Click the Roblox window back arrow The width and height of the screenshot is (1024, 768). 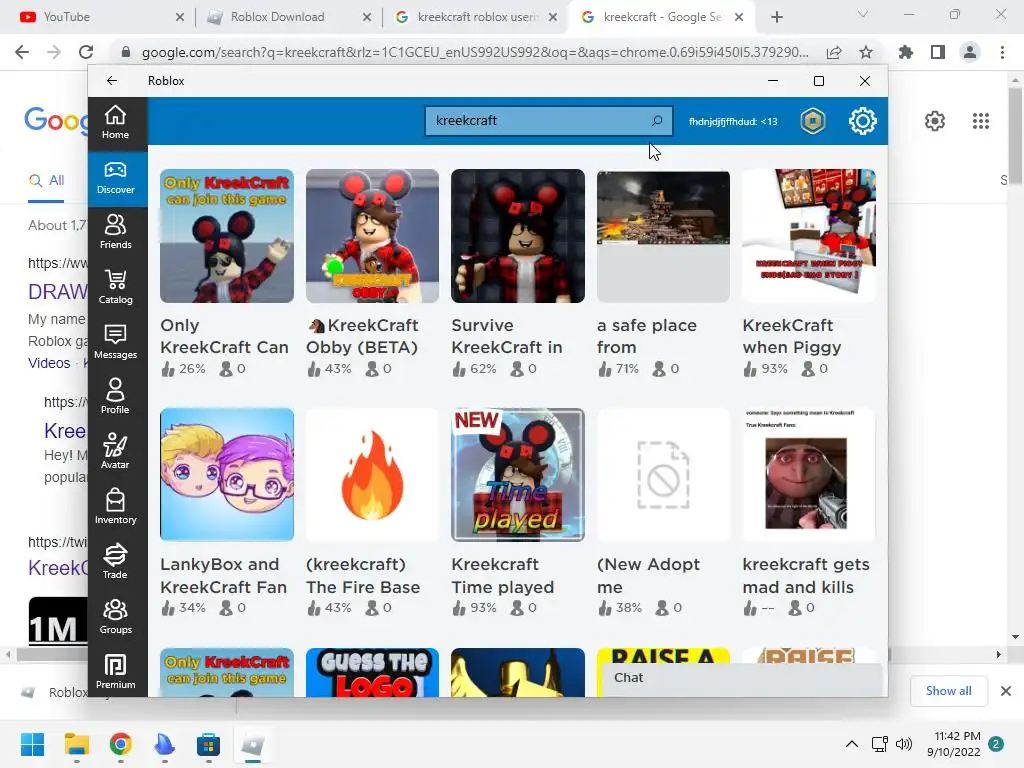point(112,81)
